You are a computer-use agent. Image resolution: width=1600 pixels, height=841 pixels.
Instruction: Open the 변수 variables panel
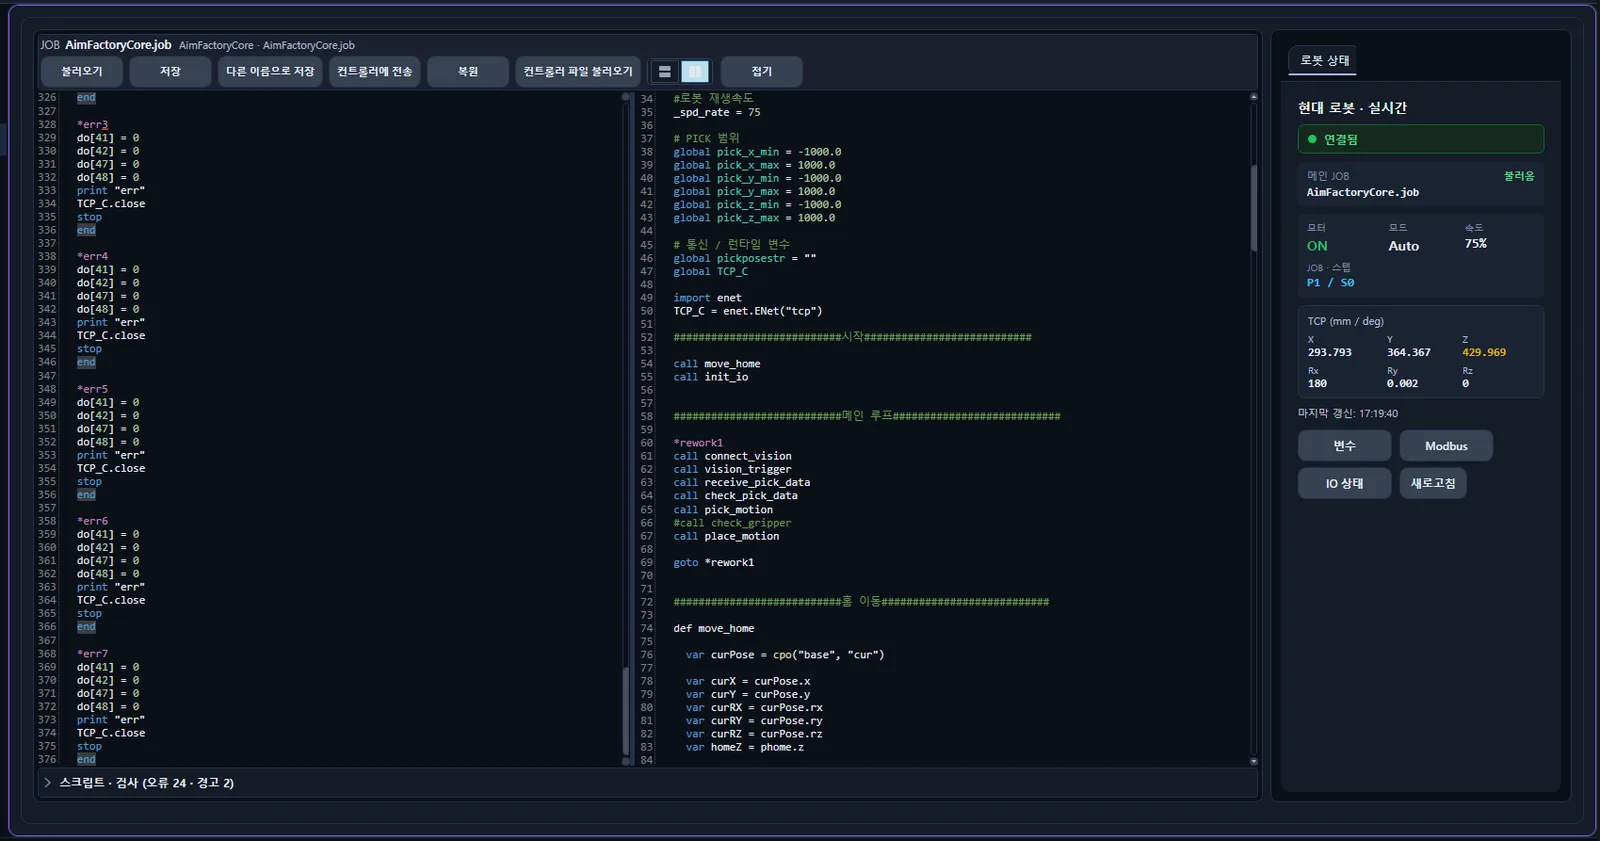click(1344, 446)
